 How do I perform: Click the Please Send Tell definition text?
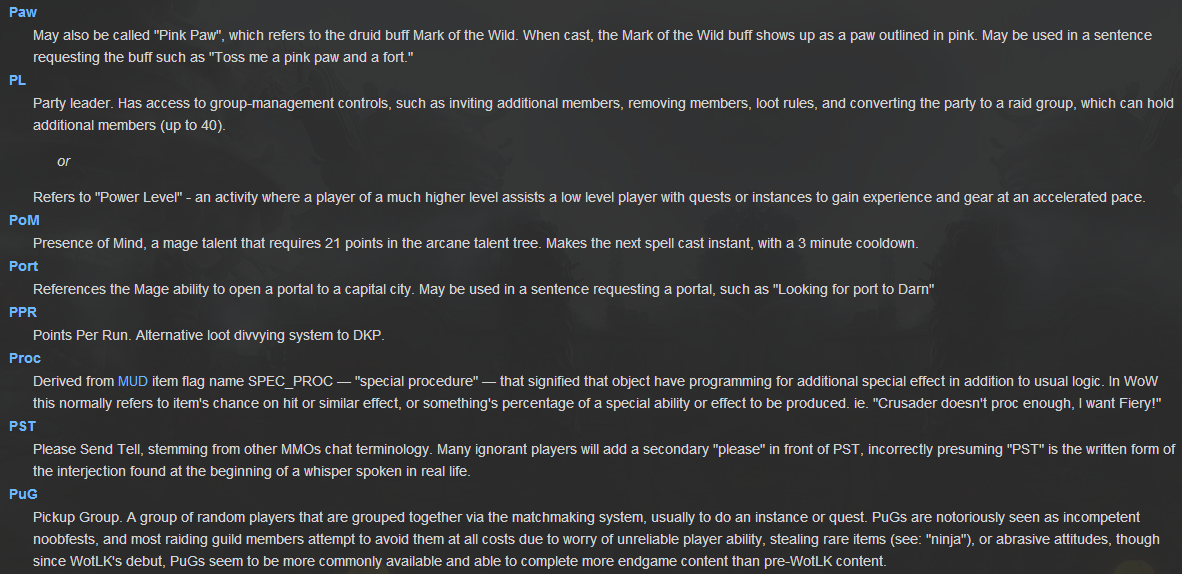(604, 460)
